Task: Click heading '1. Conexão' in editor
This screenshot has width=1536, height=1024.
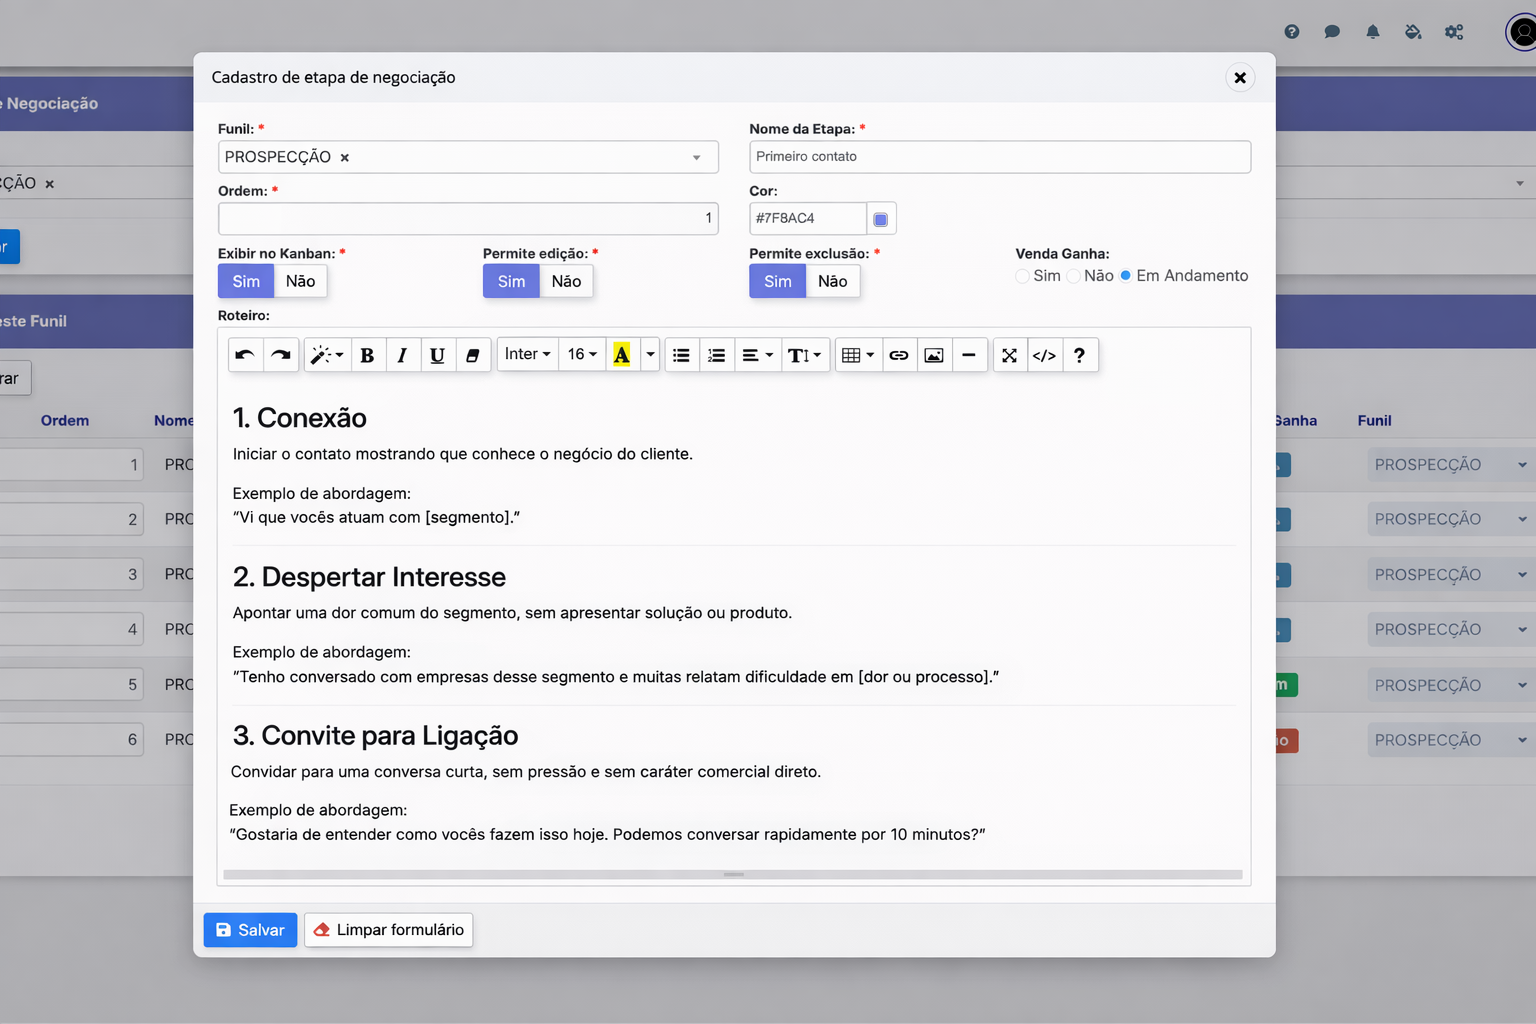Action: click(x=300, y=418)
